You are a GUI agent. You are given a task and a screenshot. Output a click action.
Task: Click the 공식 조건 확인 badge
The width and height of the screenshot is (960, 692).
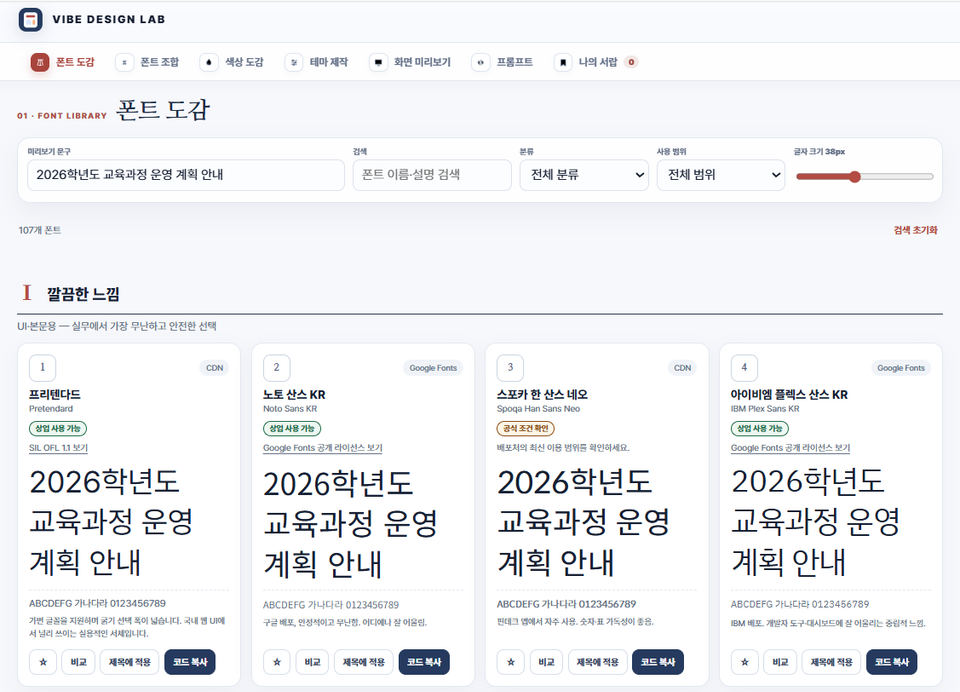coord(525,429)
